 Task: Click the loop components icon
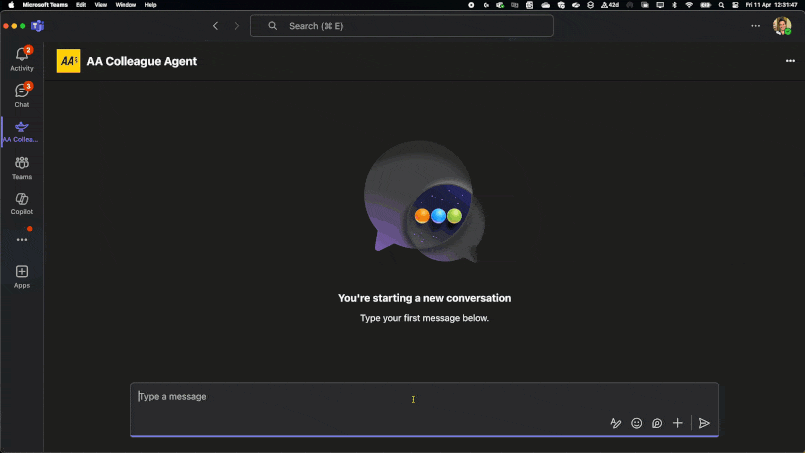coord(657,423)
